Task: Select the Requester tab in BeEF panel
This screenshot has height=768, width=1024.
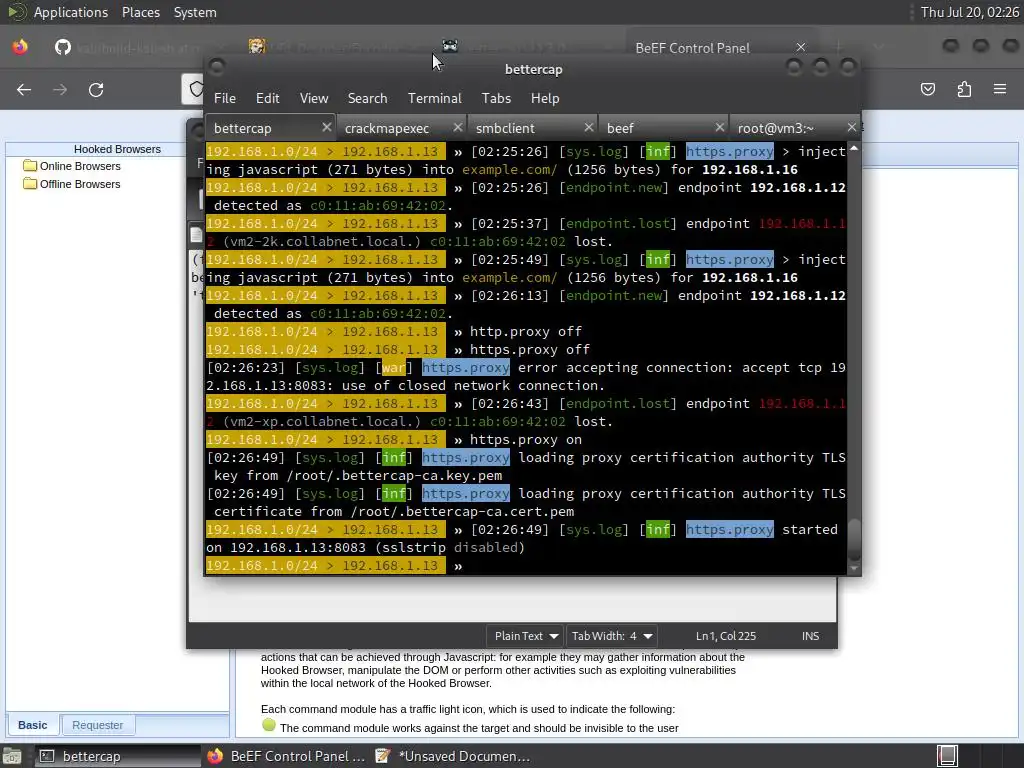Action: pos(97,725)
